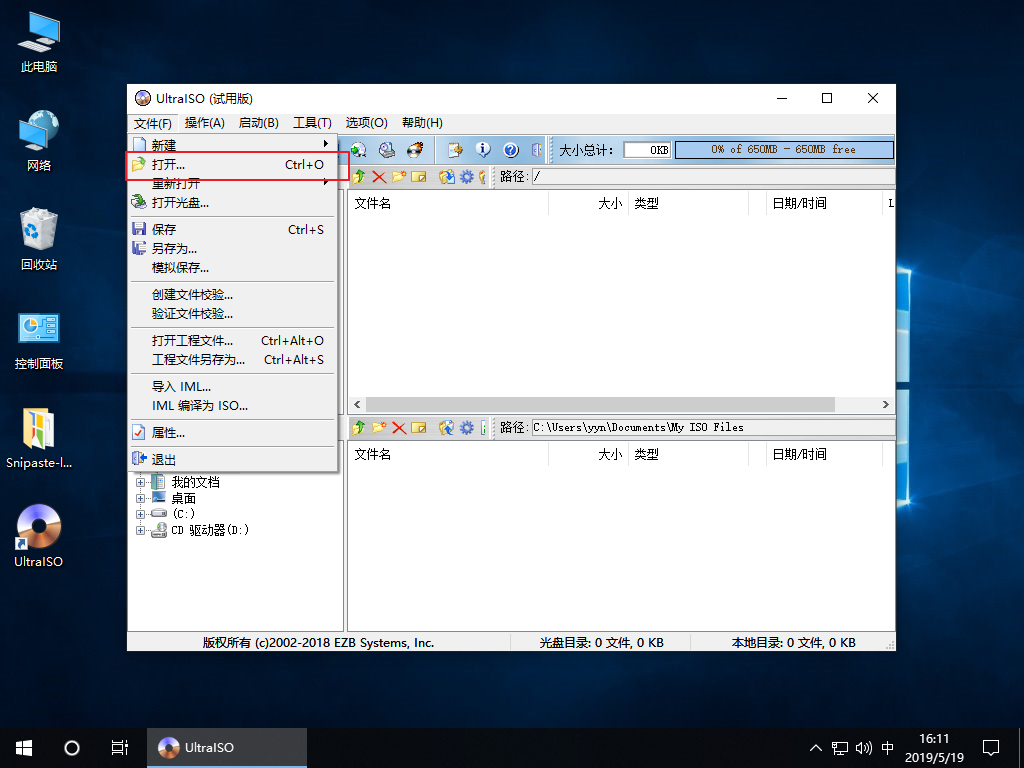Choose 导入 IML... menu entry
Image resolution: width=1024 pixels, height=768 pixels.
pyautogui.click(x=232, y=387)
